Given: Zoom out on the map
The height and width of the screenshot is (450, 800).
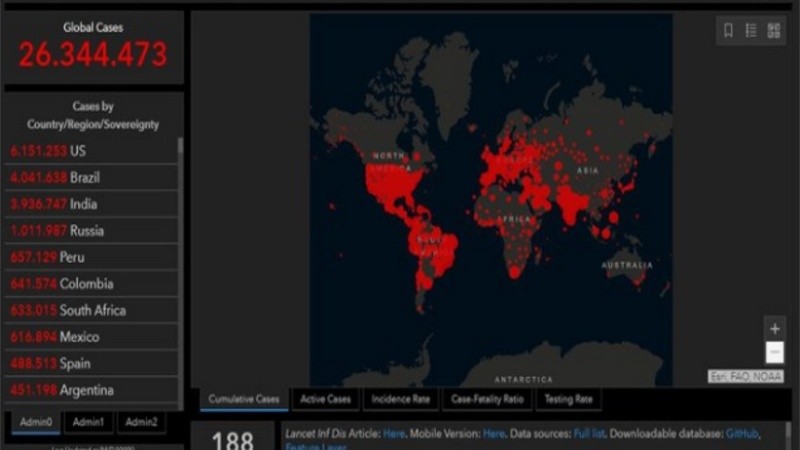Looking at the screenshot, I should coord(774,352).
